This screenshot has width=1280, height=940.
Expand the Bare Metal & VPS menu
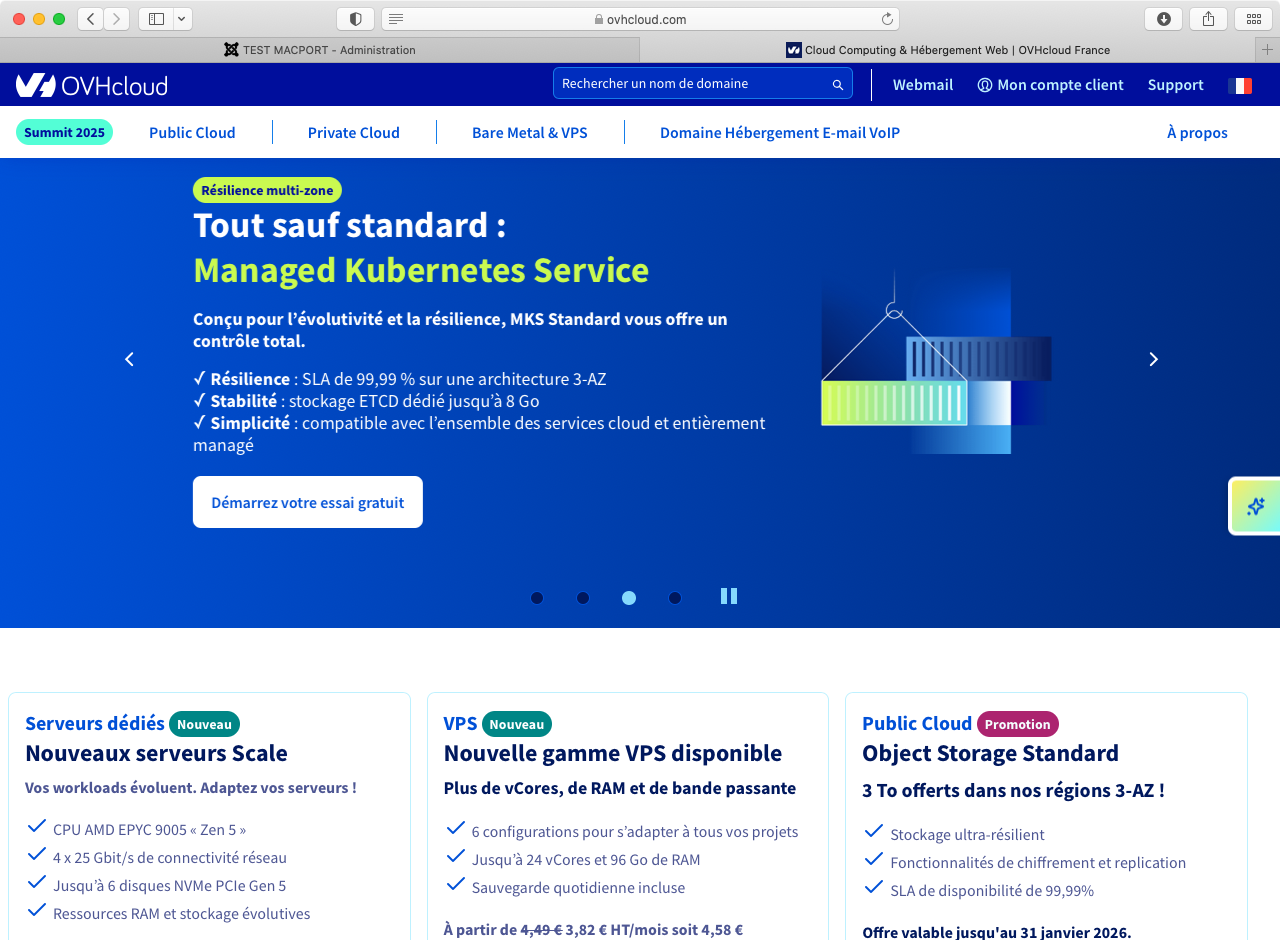(x=530, y=132)
